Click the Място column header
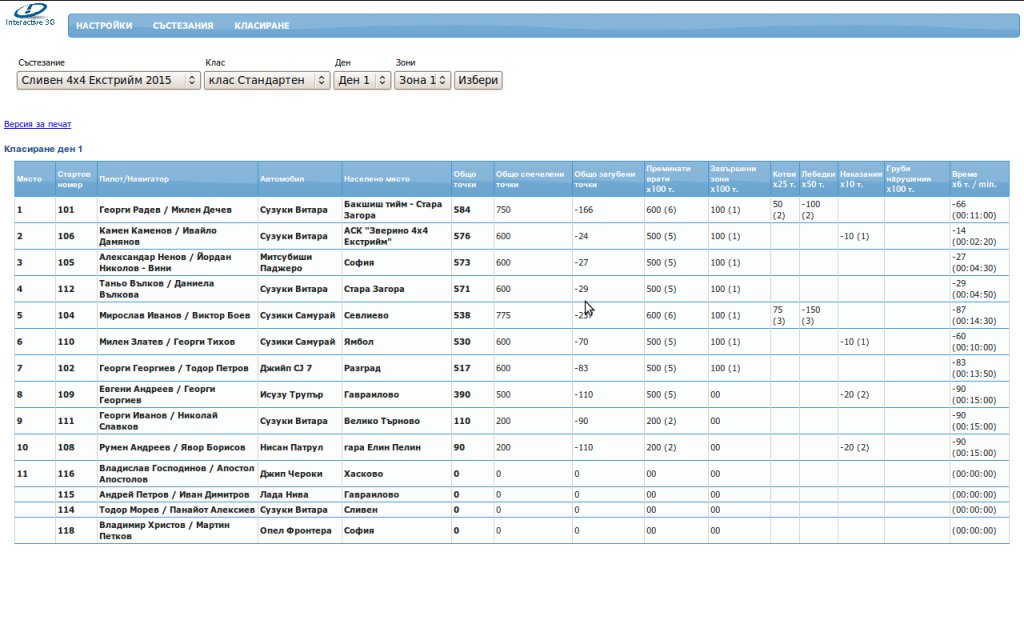1024x640 pixels. pyautogui.click(x=29, y=179)
